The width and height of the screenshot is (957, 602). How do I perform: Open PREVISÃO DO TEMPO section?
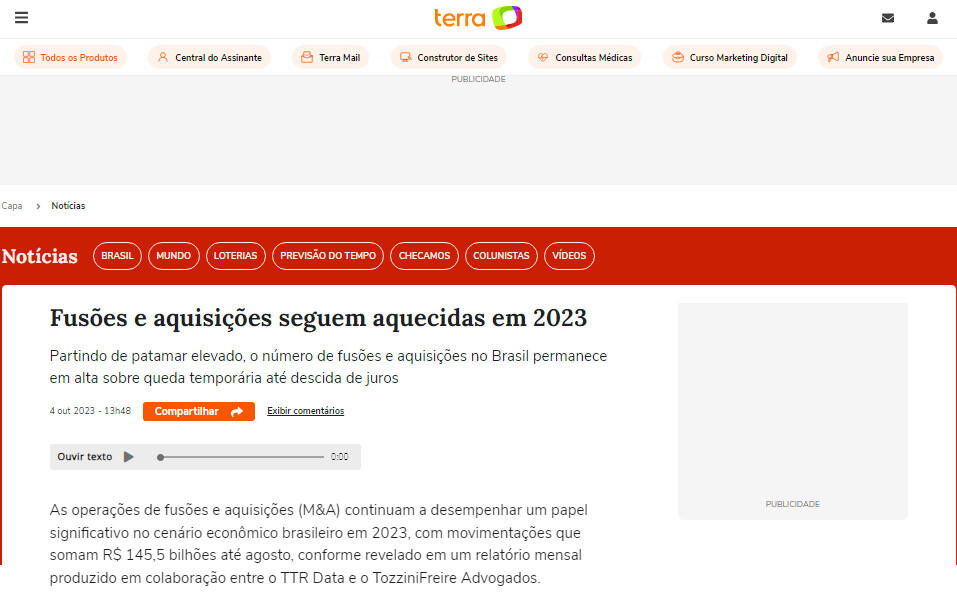point(328,256)
